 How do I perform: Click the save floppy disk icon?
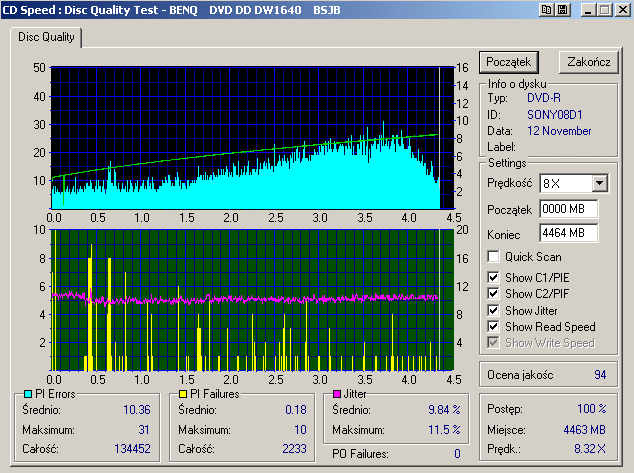[562, 10]
